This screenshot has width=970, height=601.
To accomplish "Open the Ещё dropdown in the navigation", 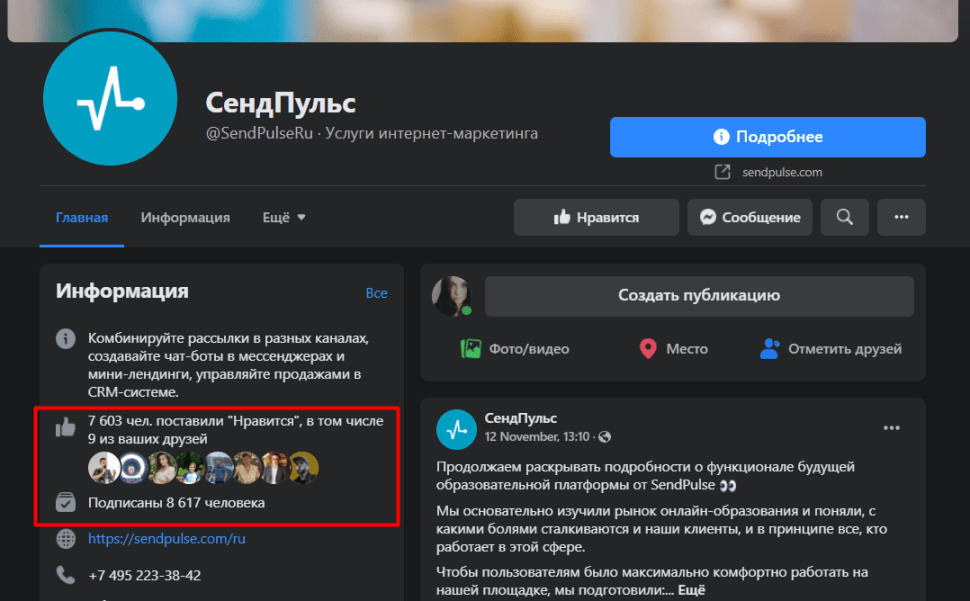I will tap(283, 217).
